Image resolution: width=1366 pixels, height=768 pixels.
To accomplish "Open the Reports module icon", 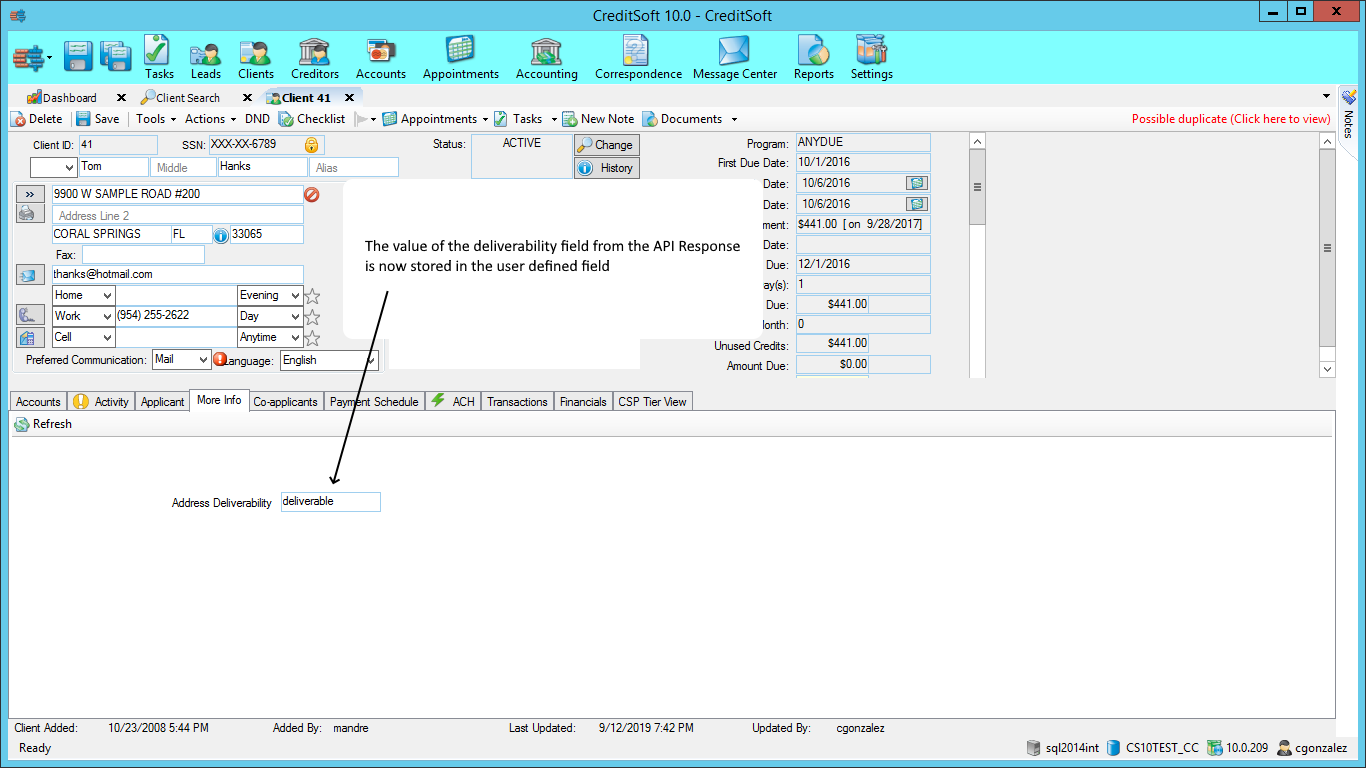I will [814, 57].
